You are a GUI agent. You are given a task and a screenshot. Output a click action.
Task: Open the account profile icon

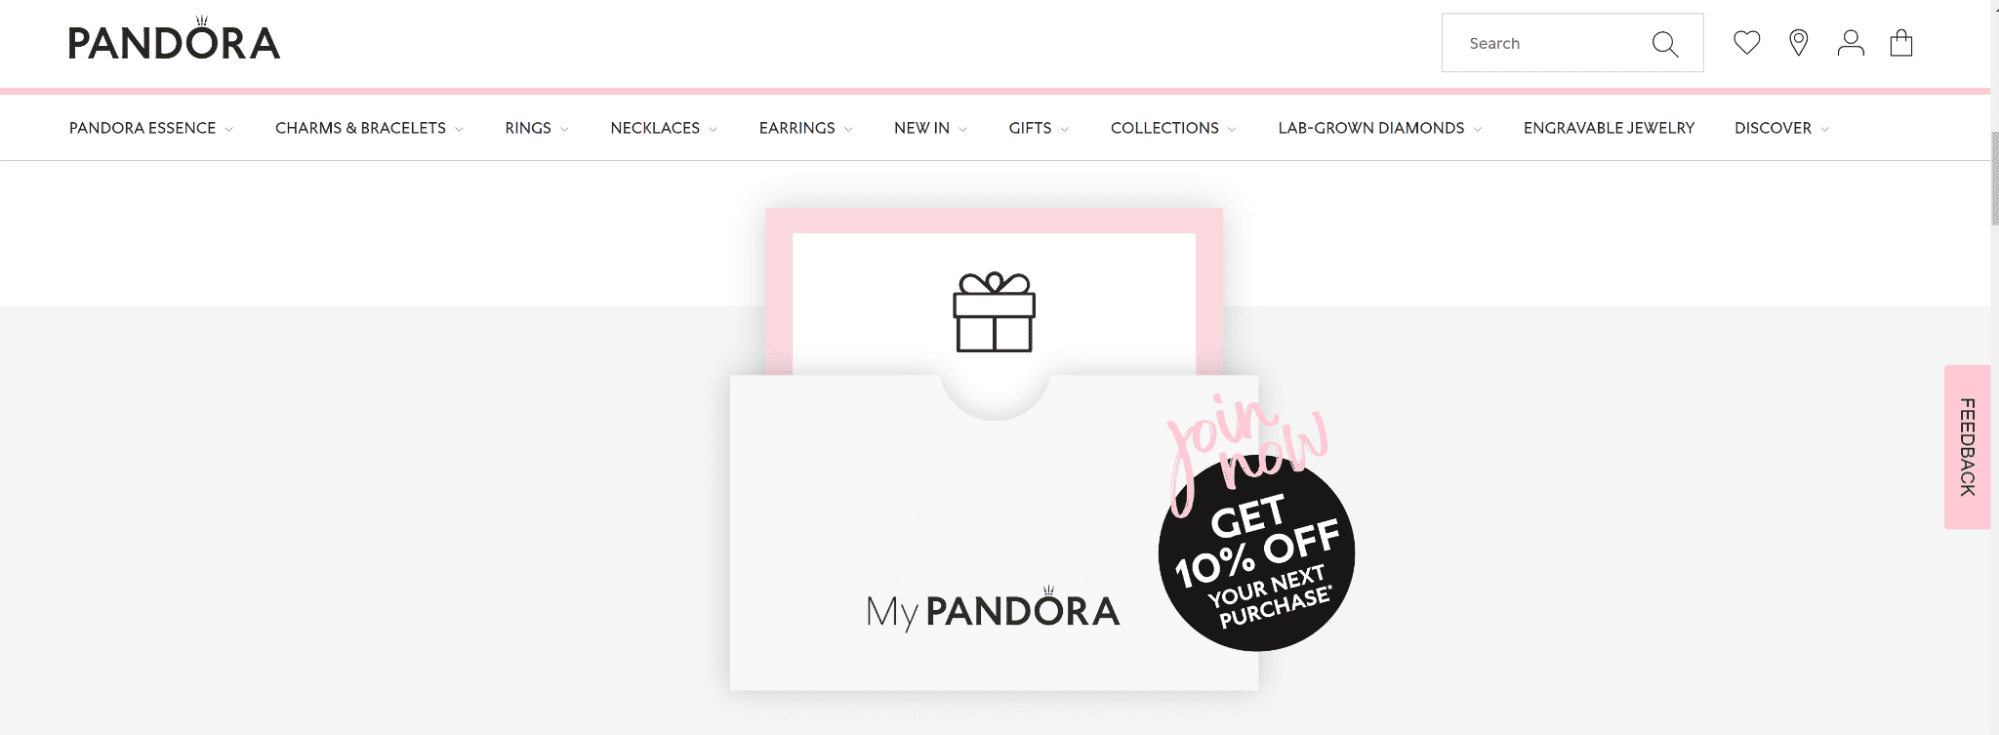point(1851,43)
